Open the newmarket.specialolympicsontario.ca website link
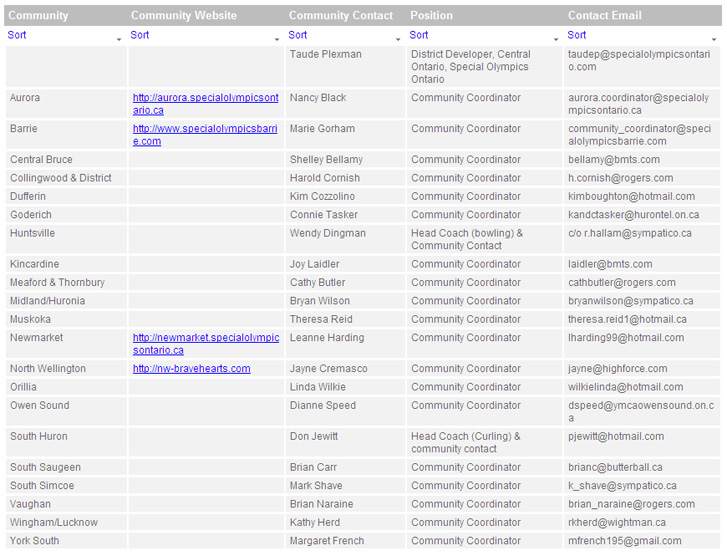 (206, 344)
